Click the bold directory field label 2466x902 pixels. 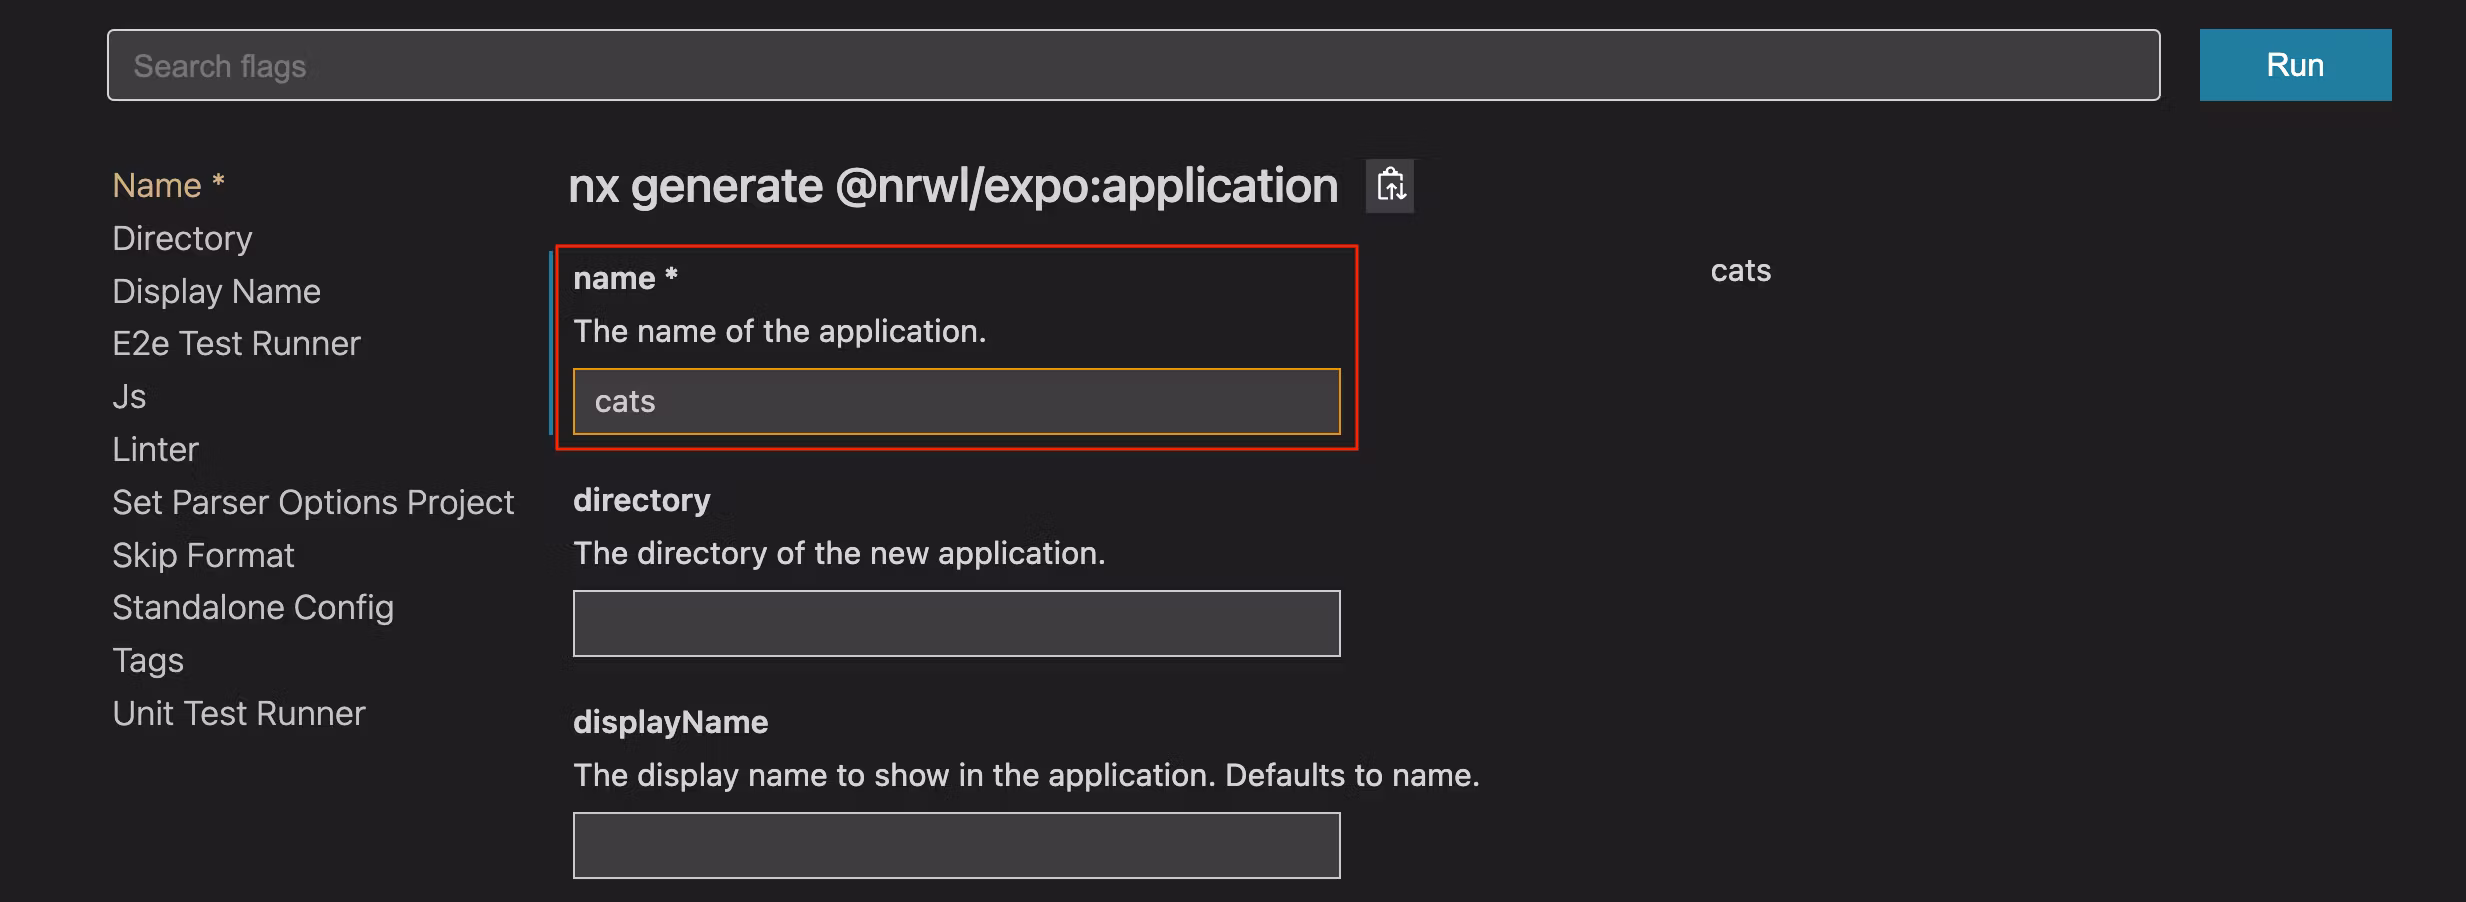(x=641, y=500)
